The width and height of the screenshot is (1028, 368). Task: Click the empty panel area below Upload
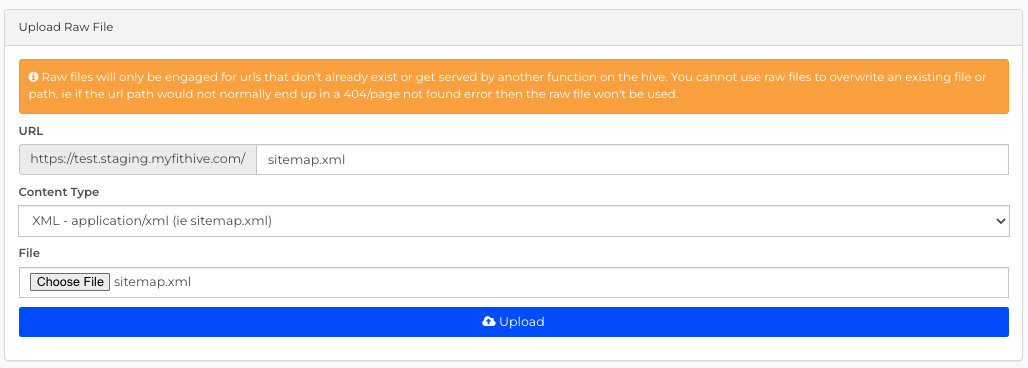(x=513, y=348)
